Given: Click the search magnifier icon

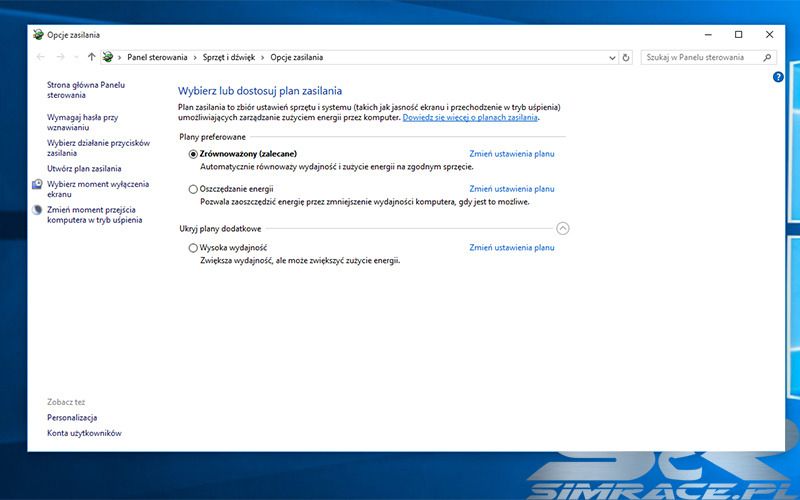Looking at the screenshot, I should (x=766, y=58).
